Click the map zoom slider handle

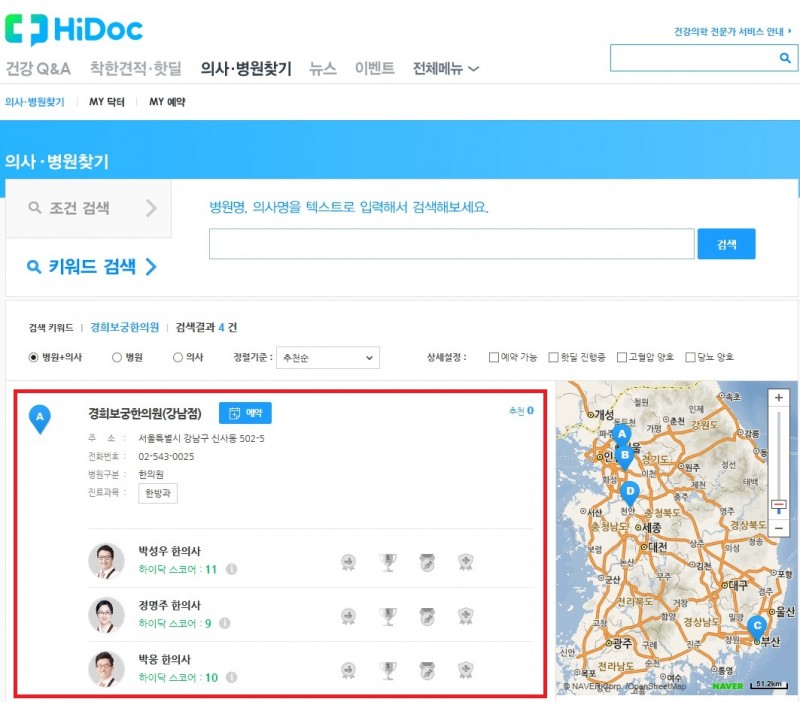(779, 506)
